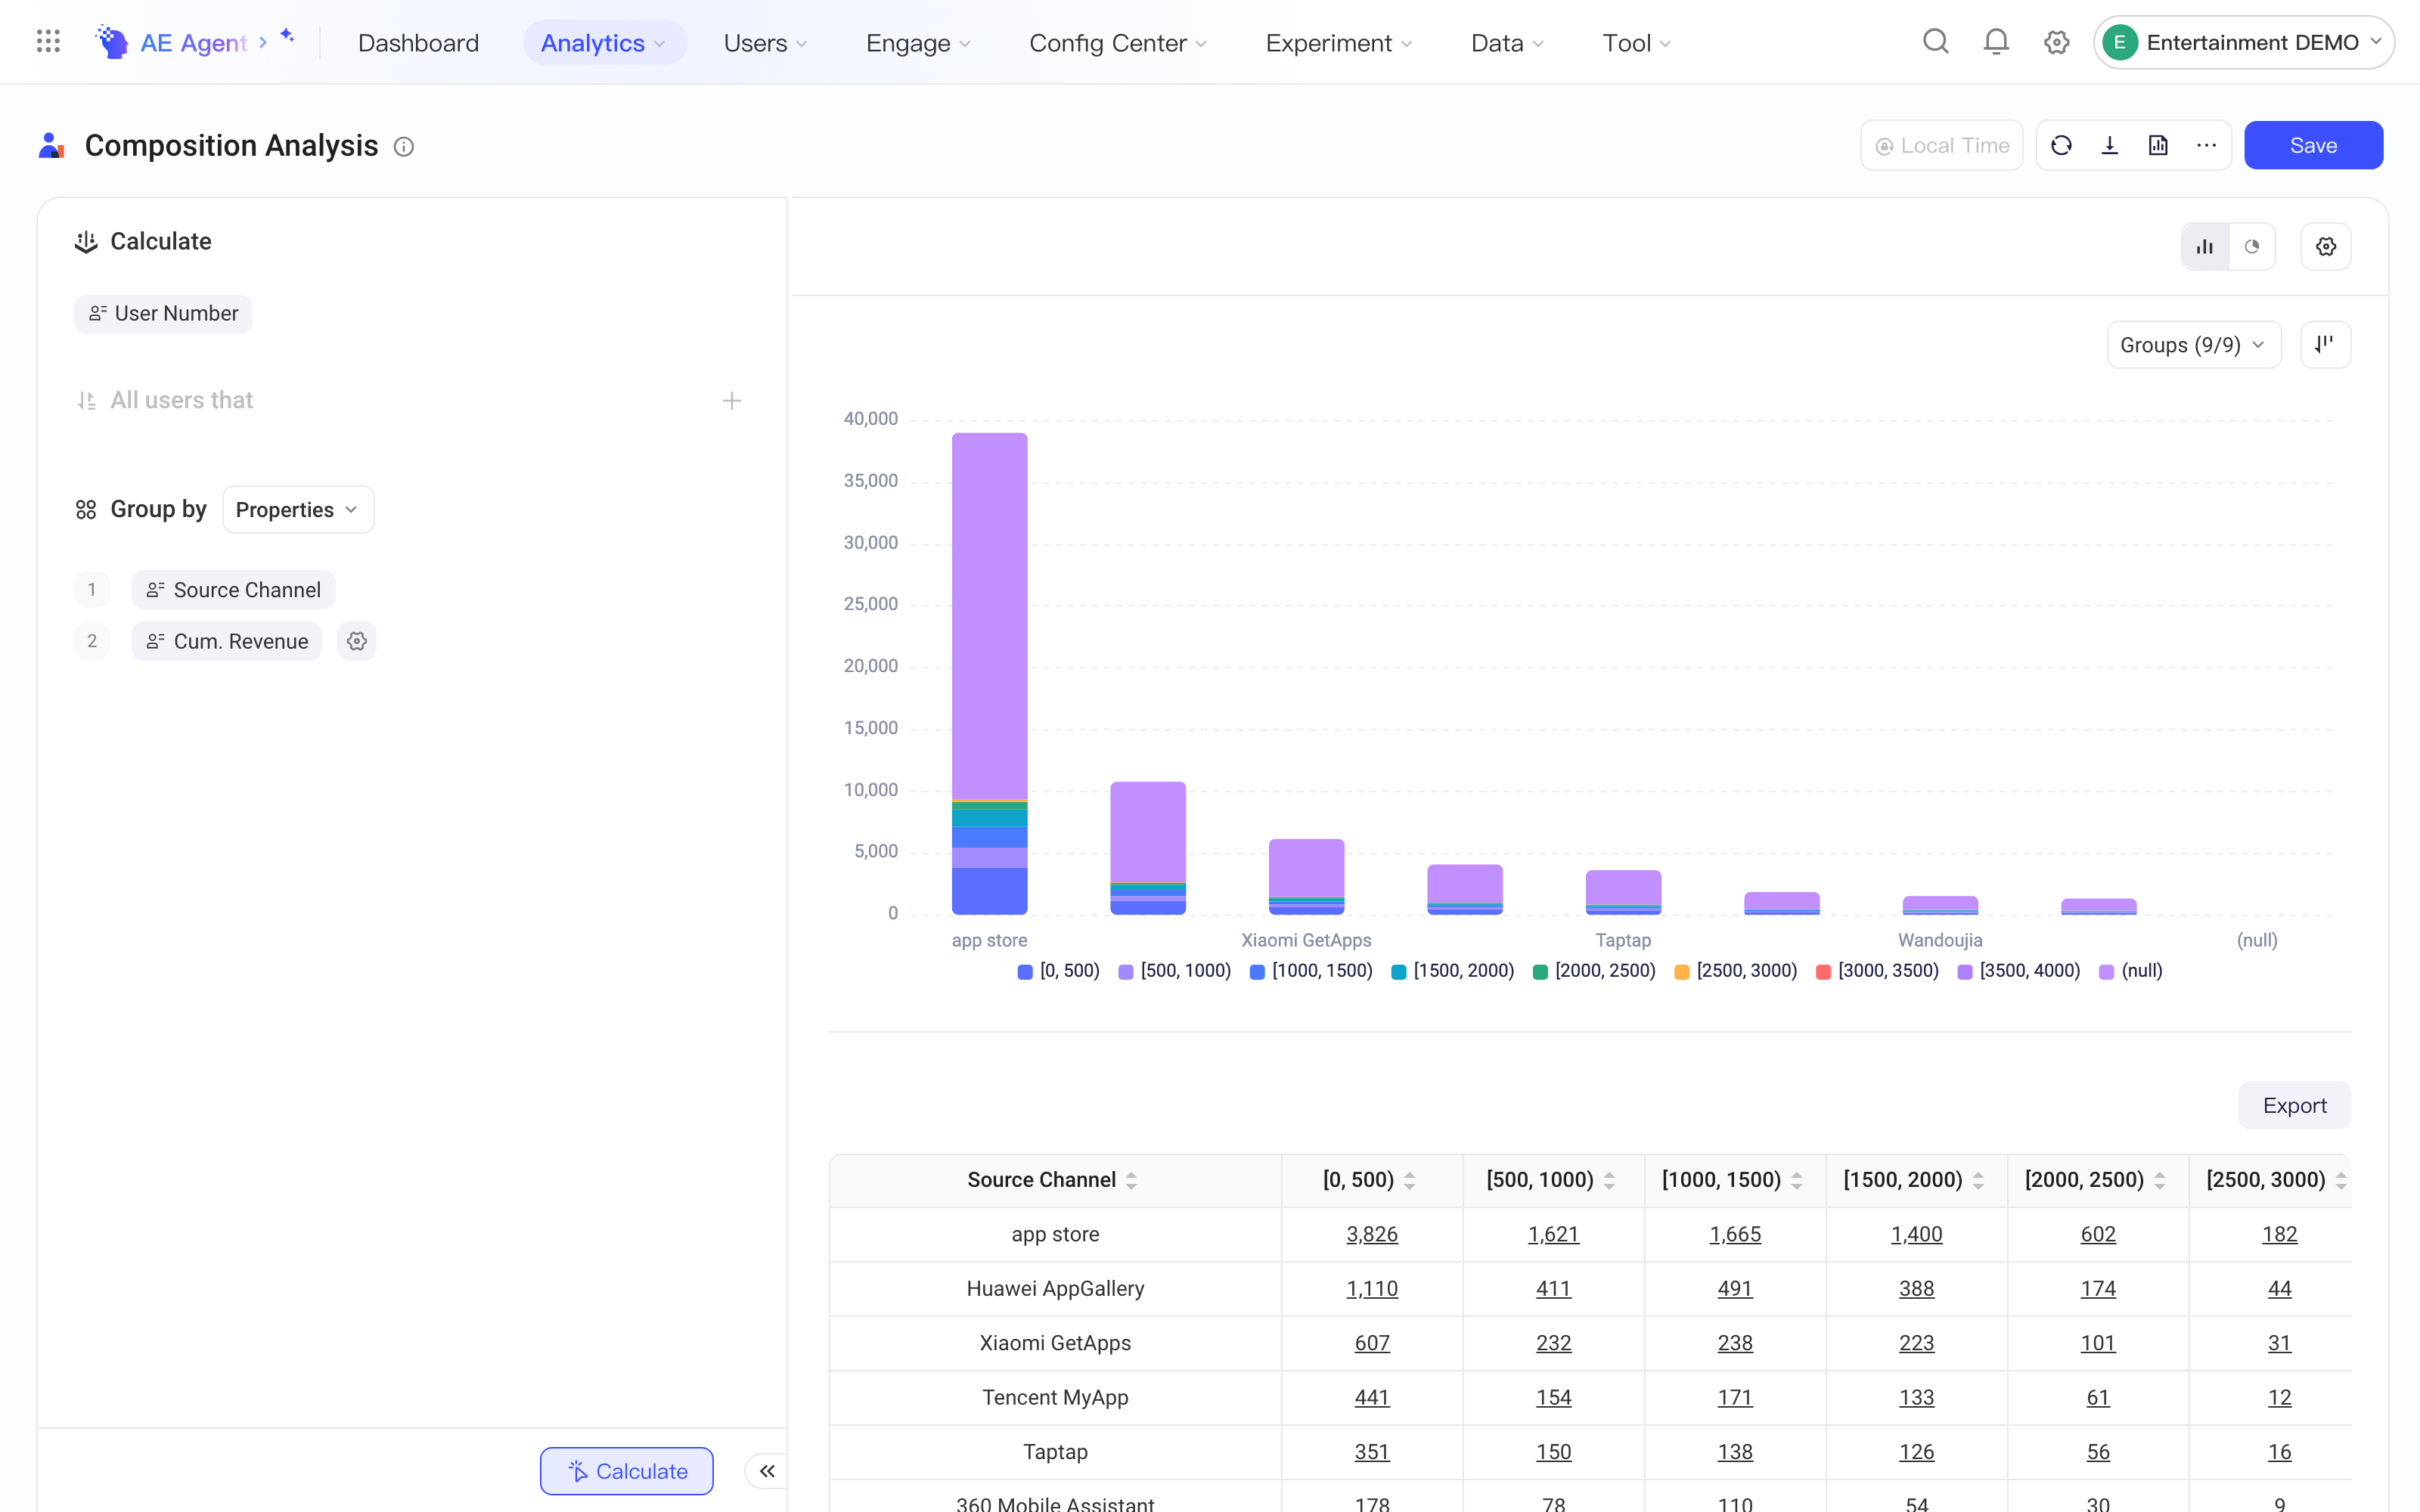Expand the Users menu
Image resolution: width=2420 pixels, height=1512 pixels.
coord(766,43)
